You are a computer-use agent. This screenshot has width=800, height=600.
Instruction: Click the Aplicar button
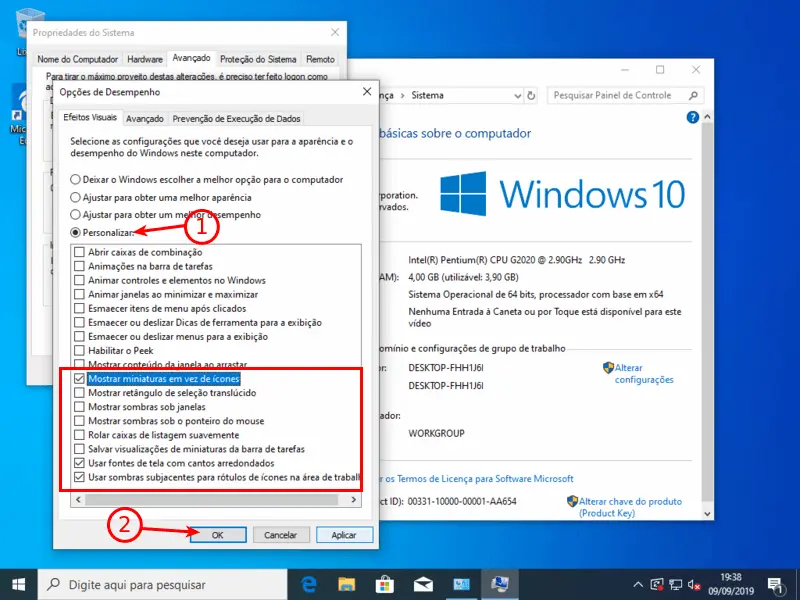point(344,535)
